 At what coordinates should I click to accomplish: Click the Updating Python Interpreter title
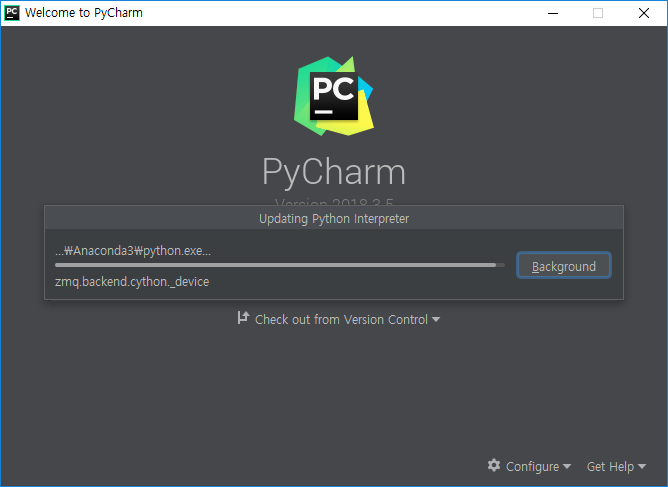(x=334, y=219)
